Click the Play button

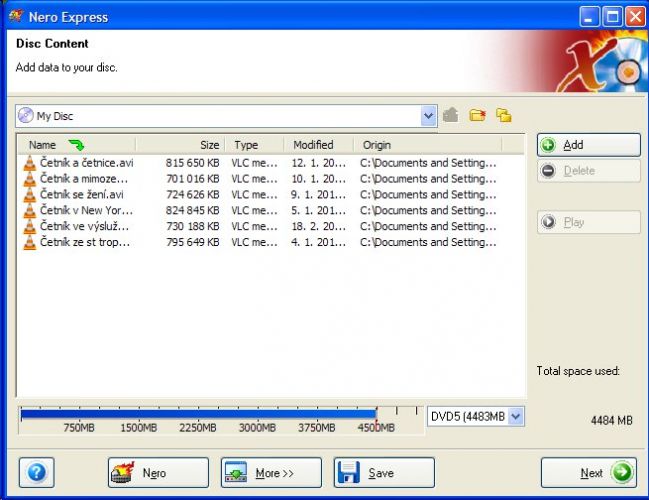[x=589, y=222]
